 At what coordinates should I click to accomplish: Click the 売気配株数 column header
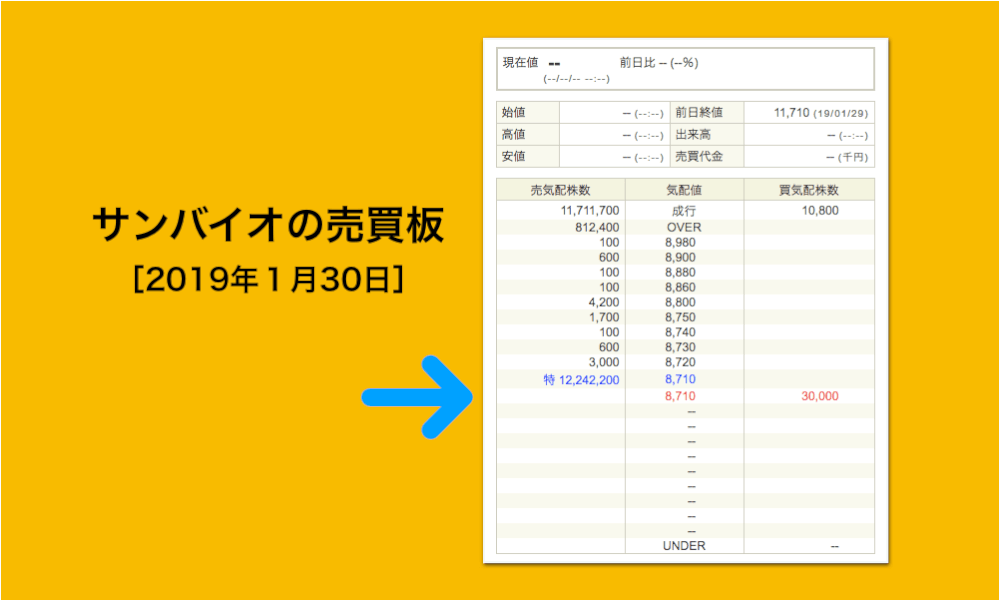point(561,190)
